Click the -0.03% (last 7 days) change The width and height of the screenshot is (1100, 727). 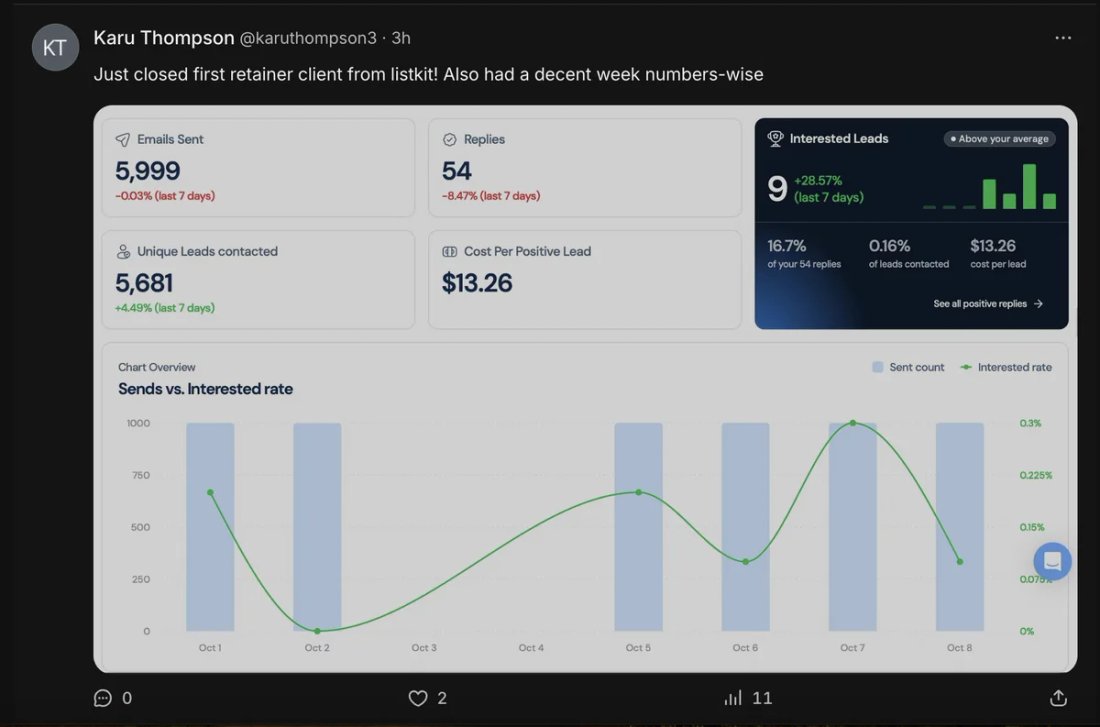coord(165,196)
